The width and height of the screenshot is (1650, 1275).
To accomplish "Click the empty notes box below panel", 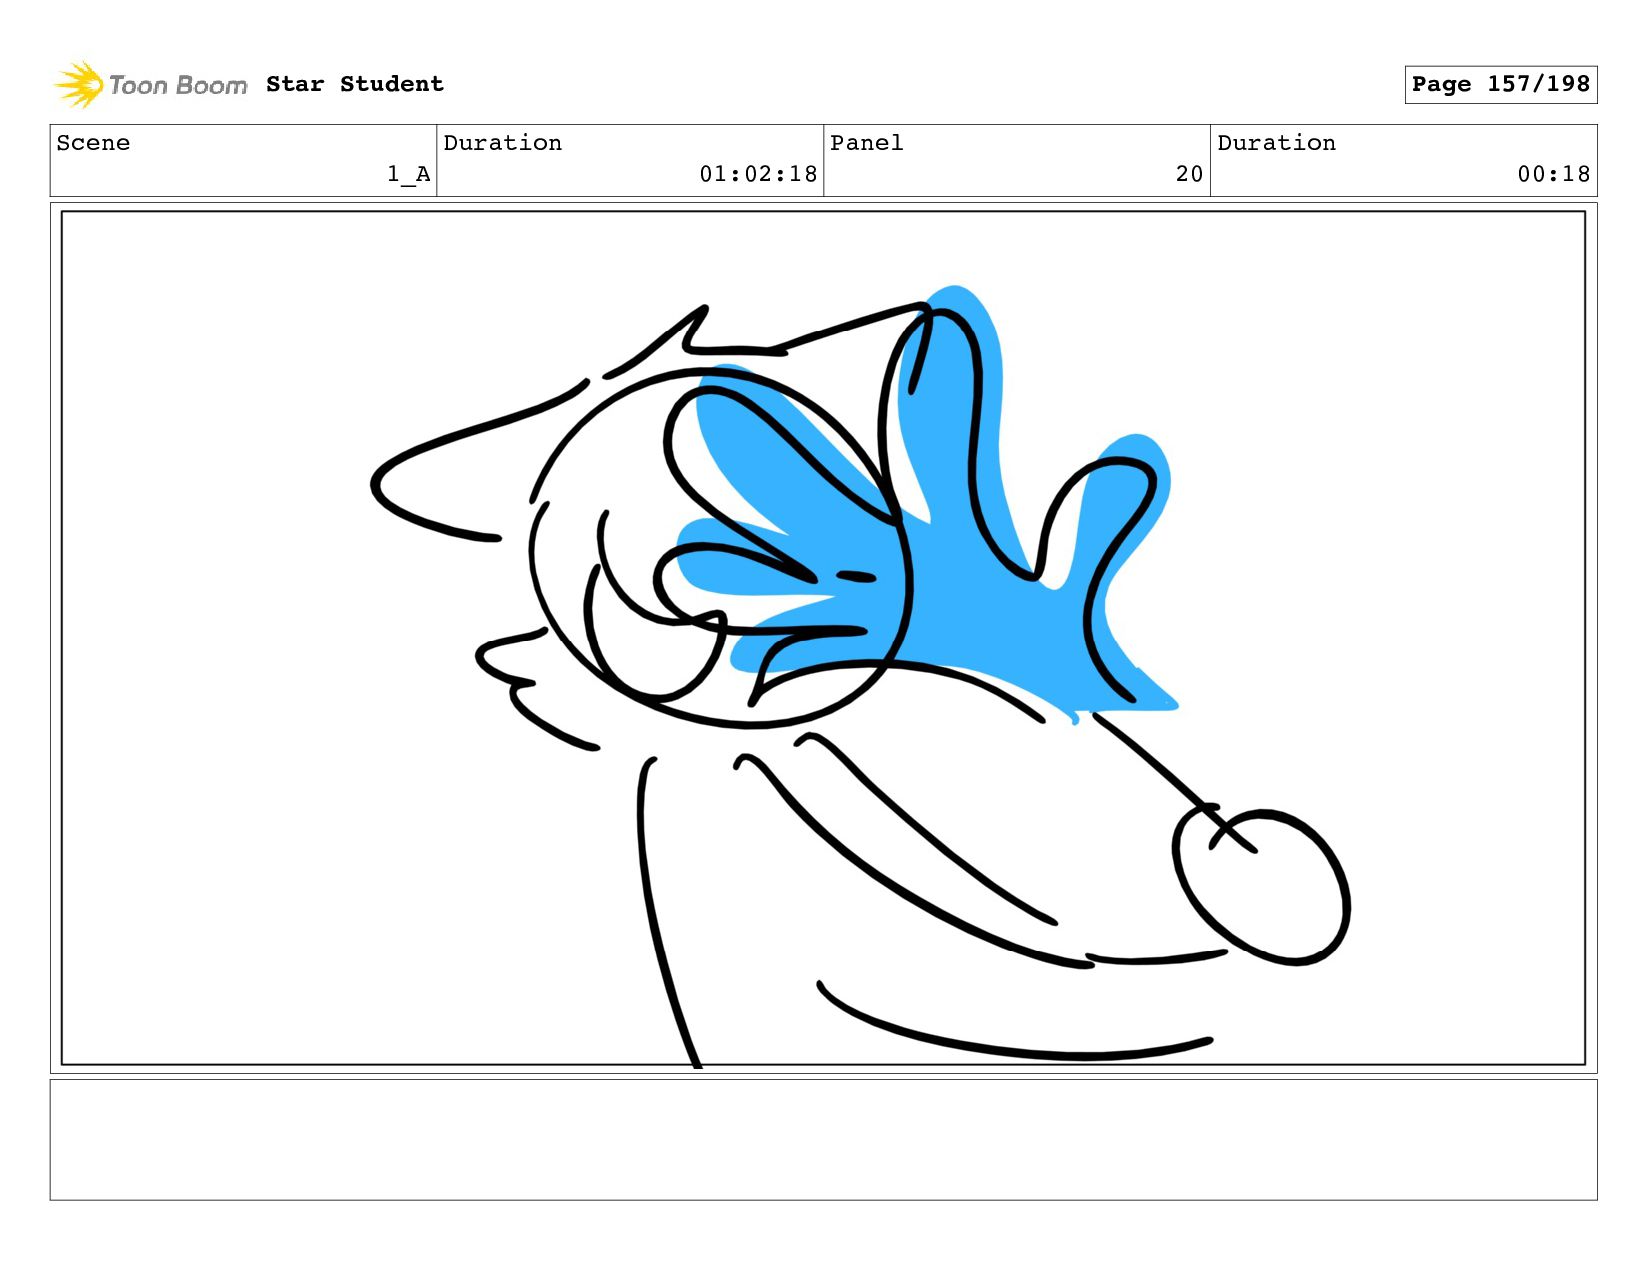I will coord(823,1139).
